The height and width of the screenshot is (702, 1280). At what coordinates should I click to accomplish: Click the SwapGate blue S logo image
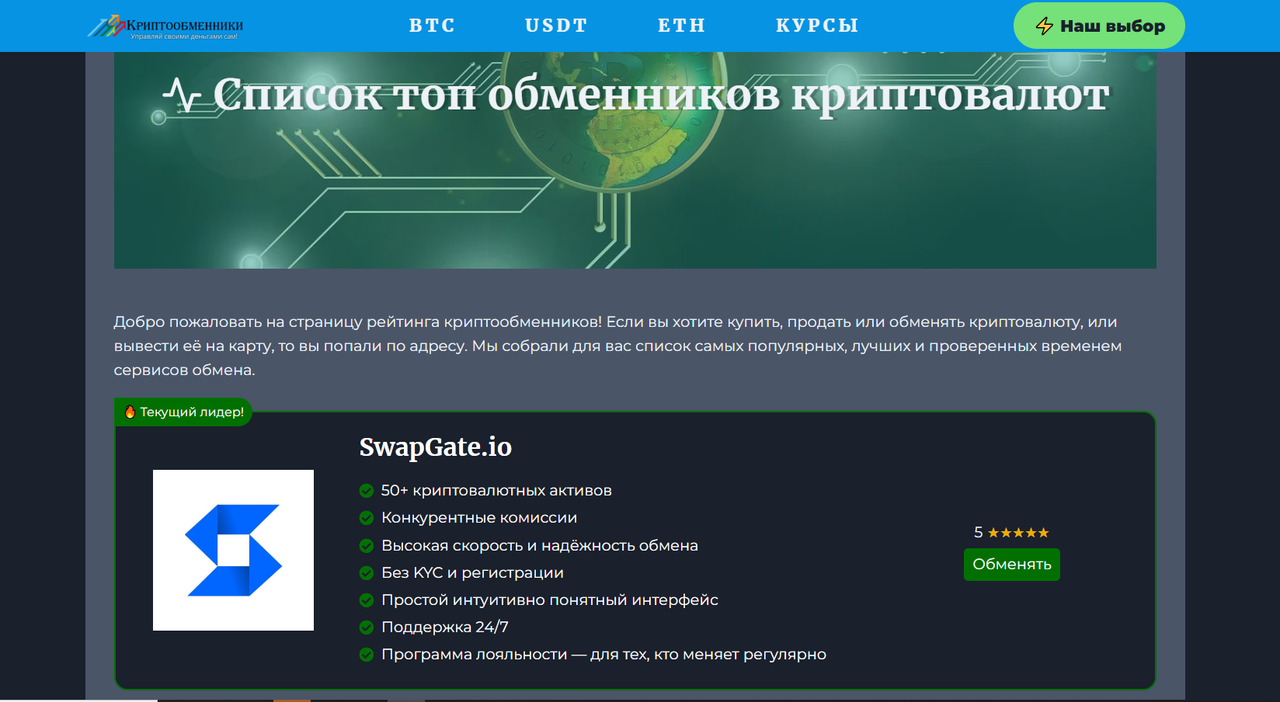coord(233,550)
